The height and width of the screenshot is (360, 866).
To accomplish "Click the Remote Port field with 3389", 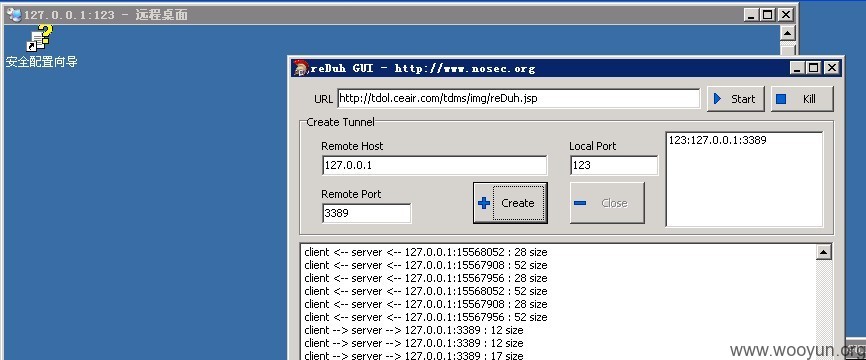I will pos(367,213).
